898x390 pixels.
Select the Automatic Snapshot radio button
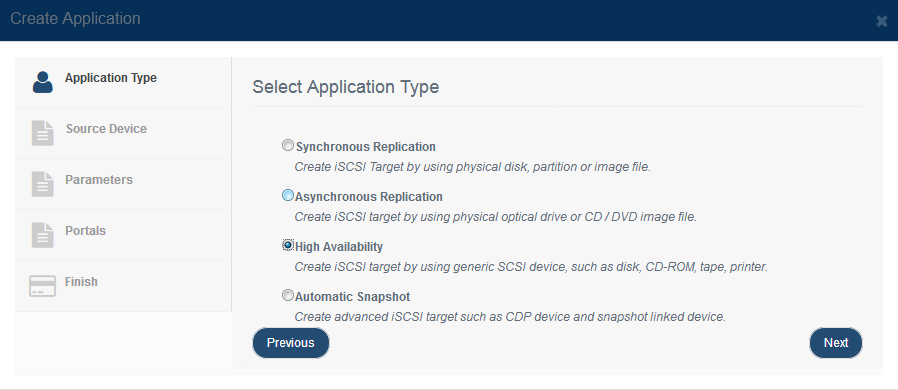click(x=288, y=296)
